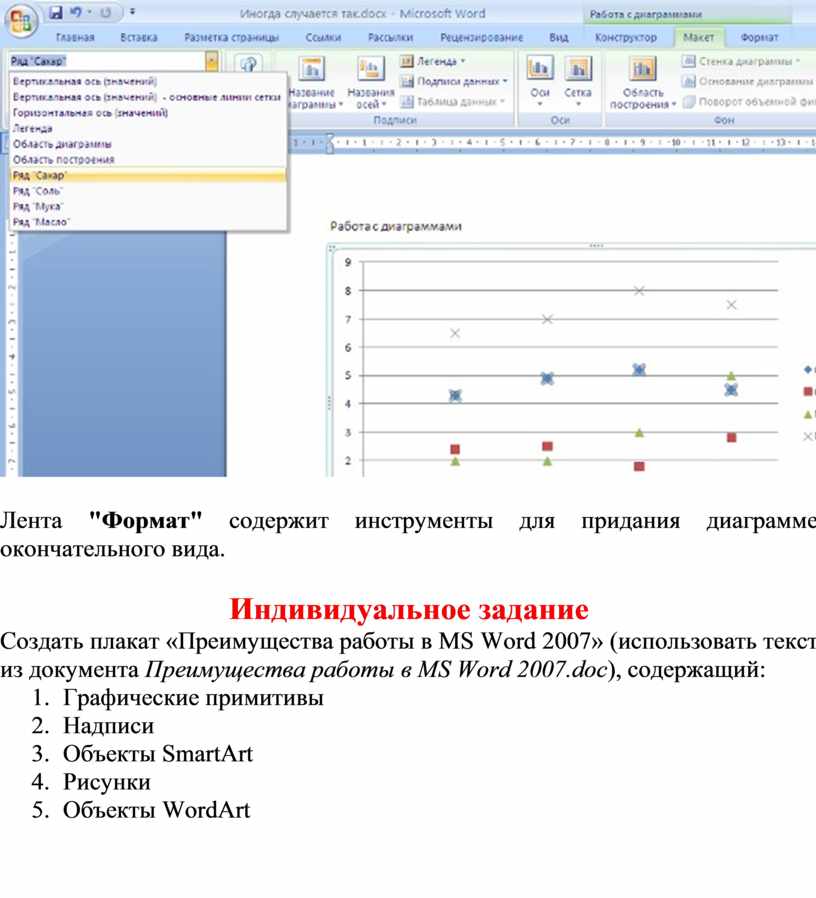The width and height of the screenshot is (816, 898).
Task: Select the red square legend entry
Action: point(808,392)
